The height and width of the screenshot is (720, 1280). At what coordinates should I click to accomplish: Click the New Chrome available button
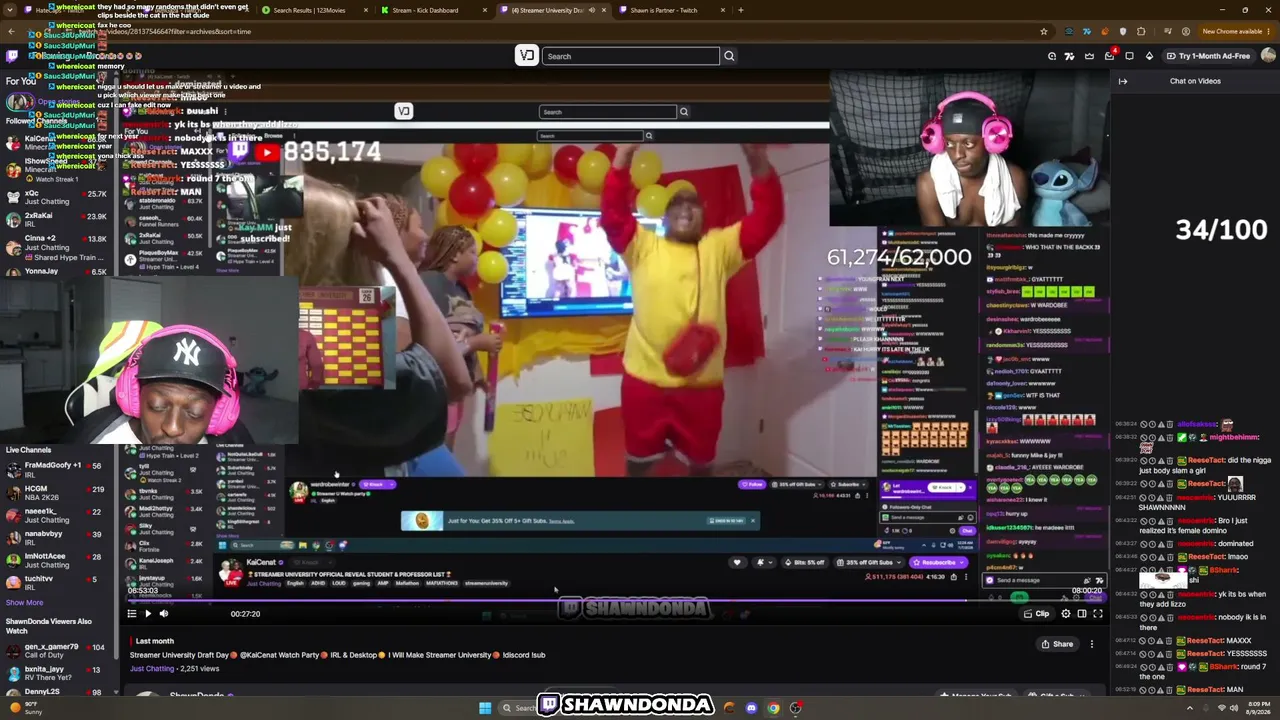pyautogui.click(x=1233, y=31)
